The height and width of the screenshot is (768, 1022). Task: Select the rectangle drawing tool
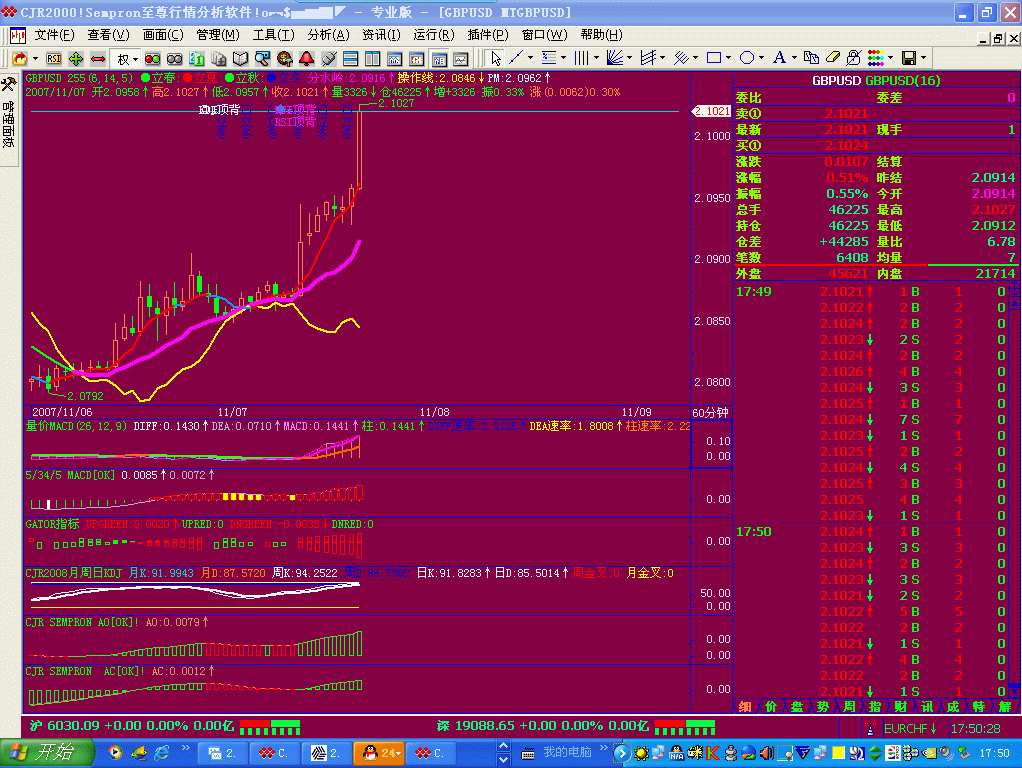coord(714,58)
